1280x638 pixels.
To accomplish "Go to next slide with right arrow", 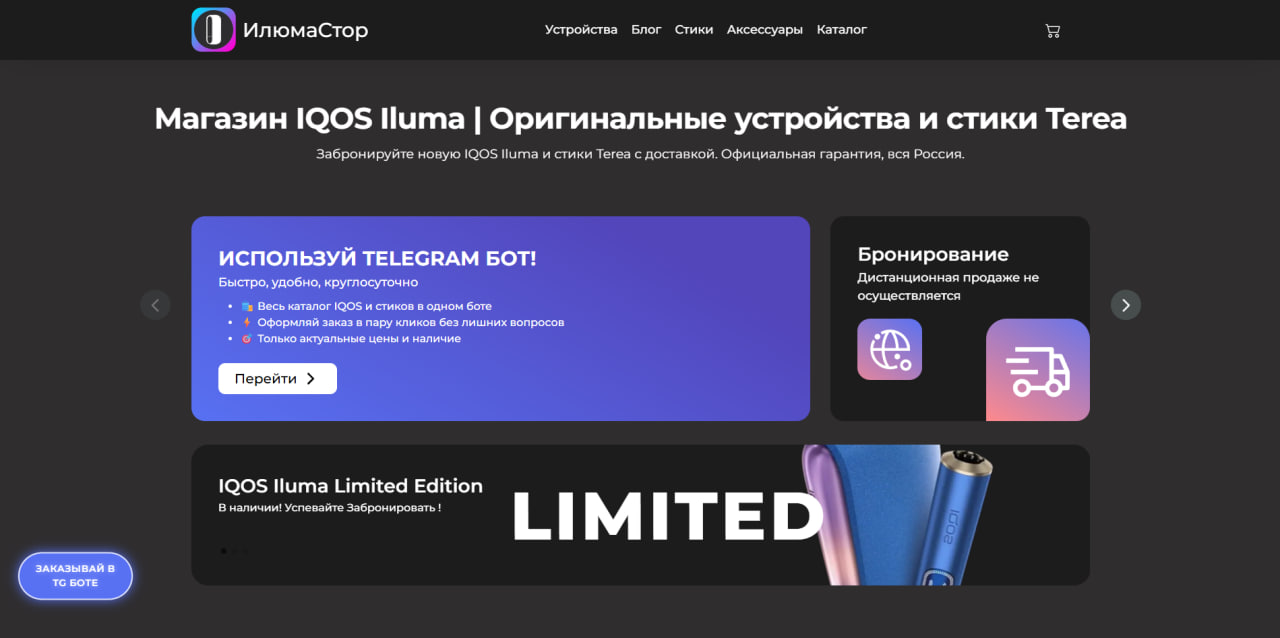I will coord(1126,305).
